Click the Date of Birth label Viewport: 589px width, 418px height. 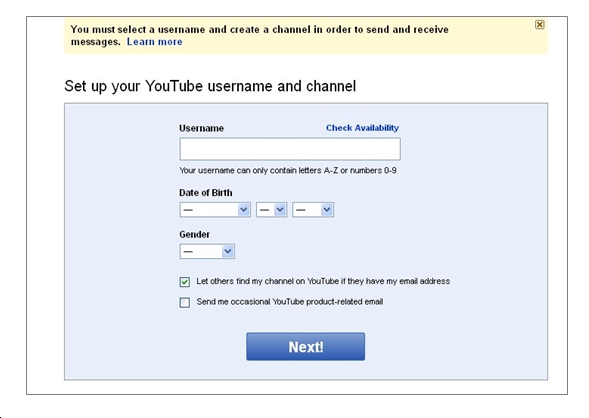(205, 193)
